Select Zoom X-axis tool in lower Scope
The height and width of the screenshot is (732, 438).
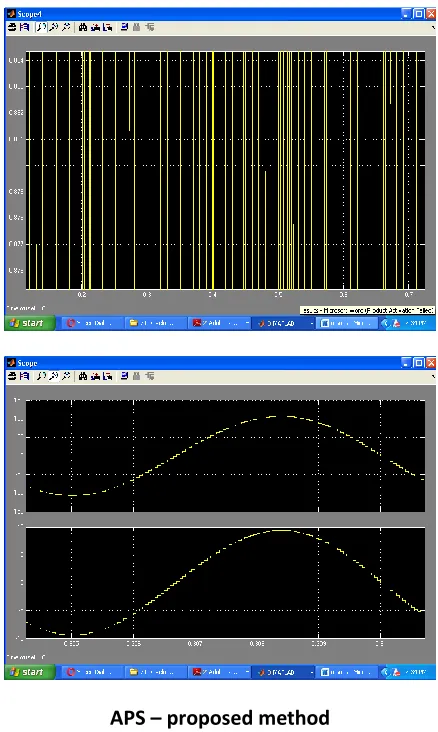(x=54, y=376)
